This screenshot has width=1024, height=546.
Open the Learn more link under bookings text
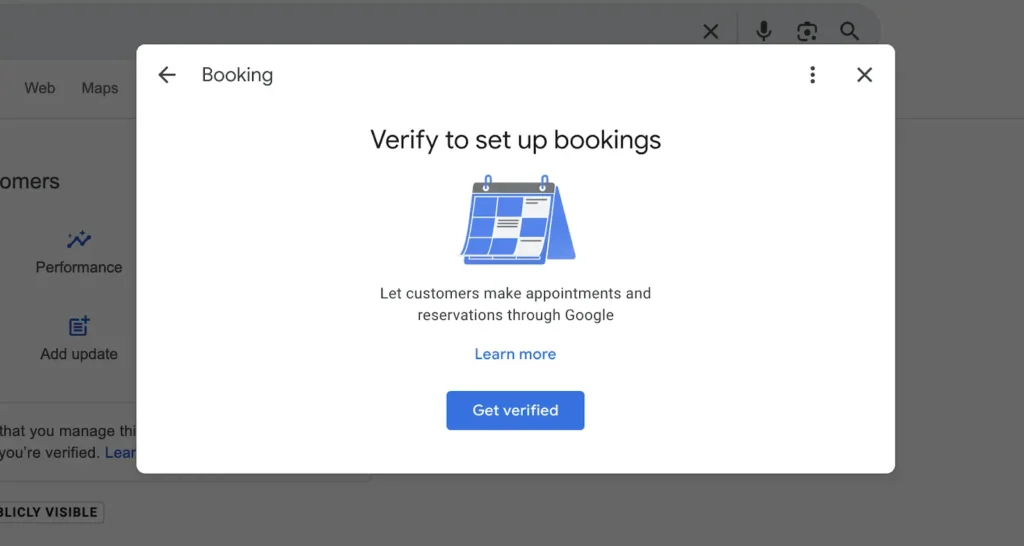515,354
